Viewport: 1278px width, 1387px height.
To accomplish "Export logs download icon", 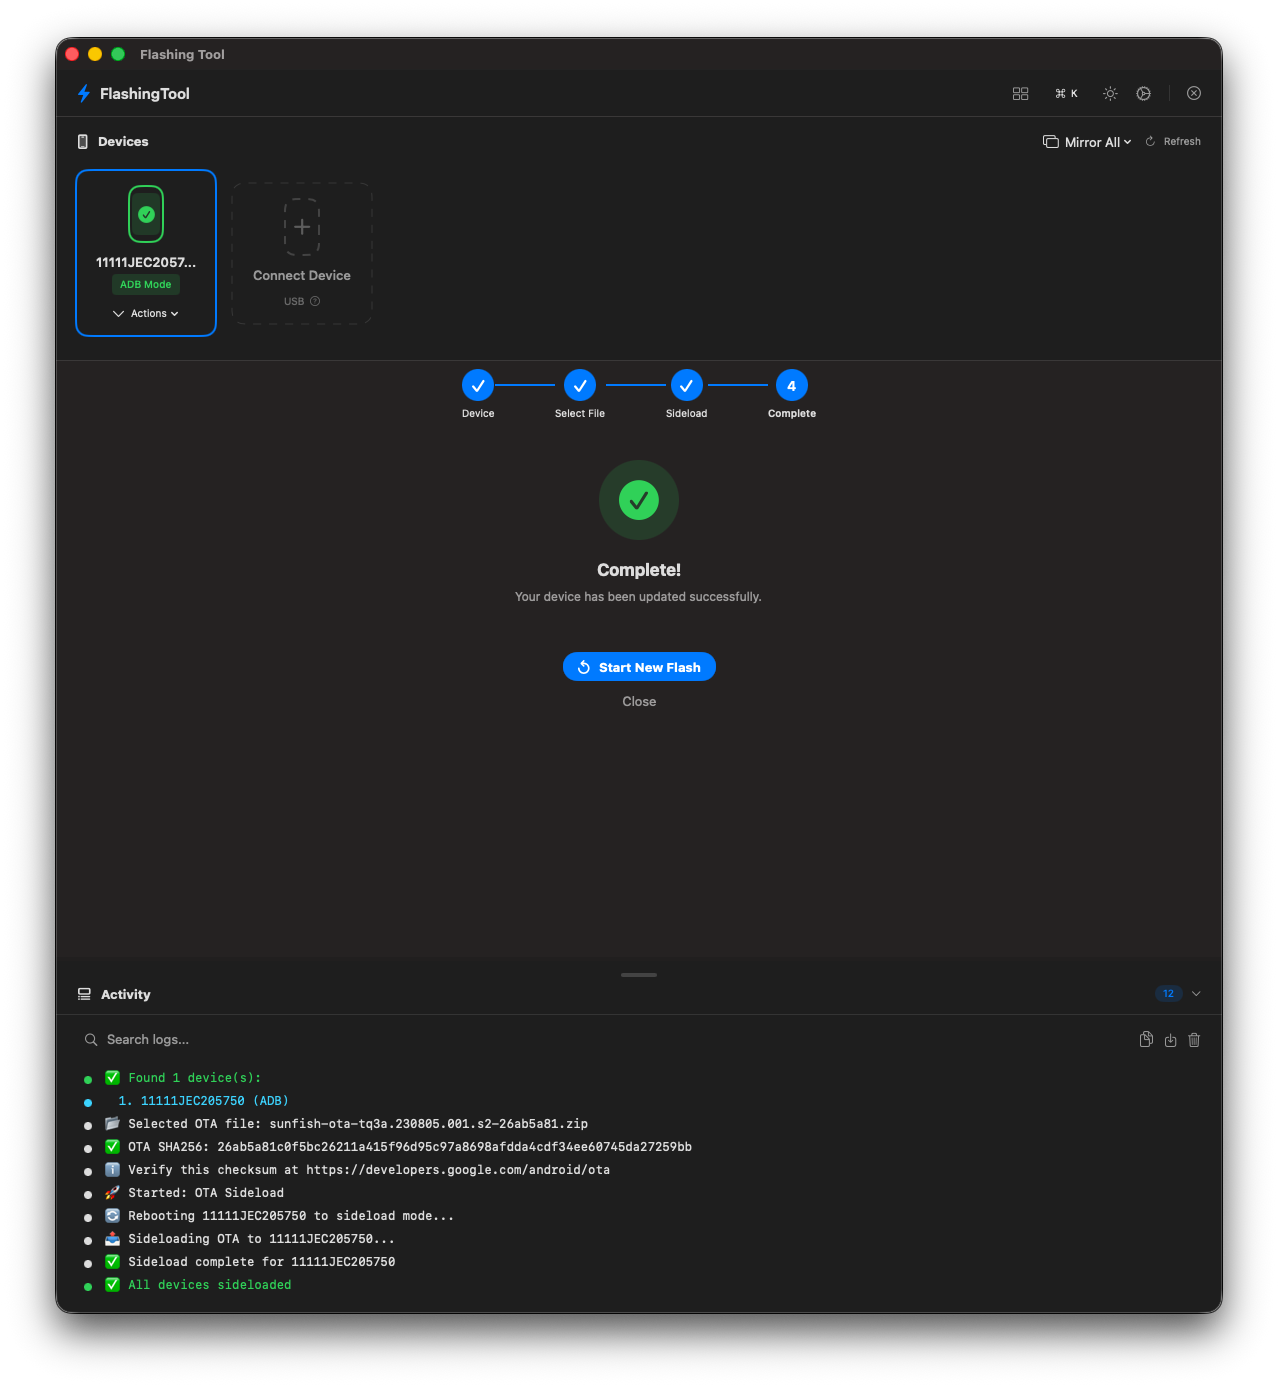I will click(1170, 1040).
